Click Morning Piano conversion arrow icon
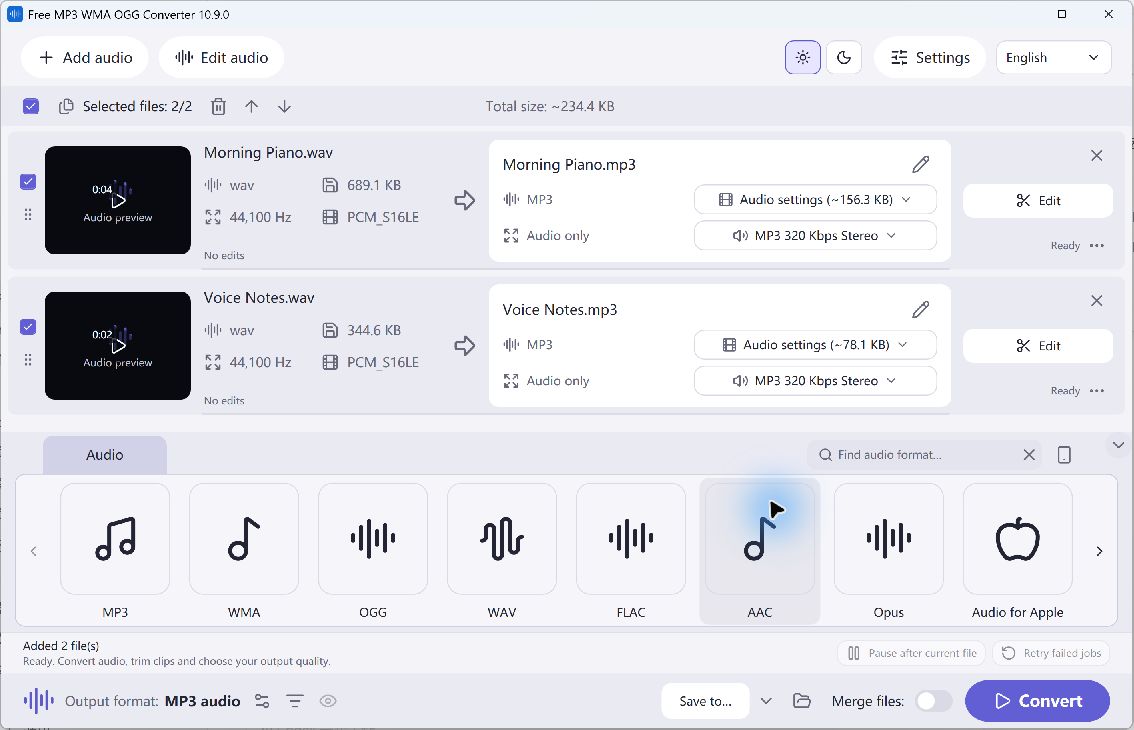 [464, 200]
